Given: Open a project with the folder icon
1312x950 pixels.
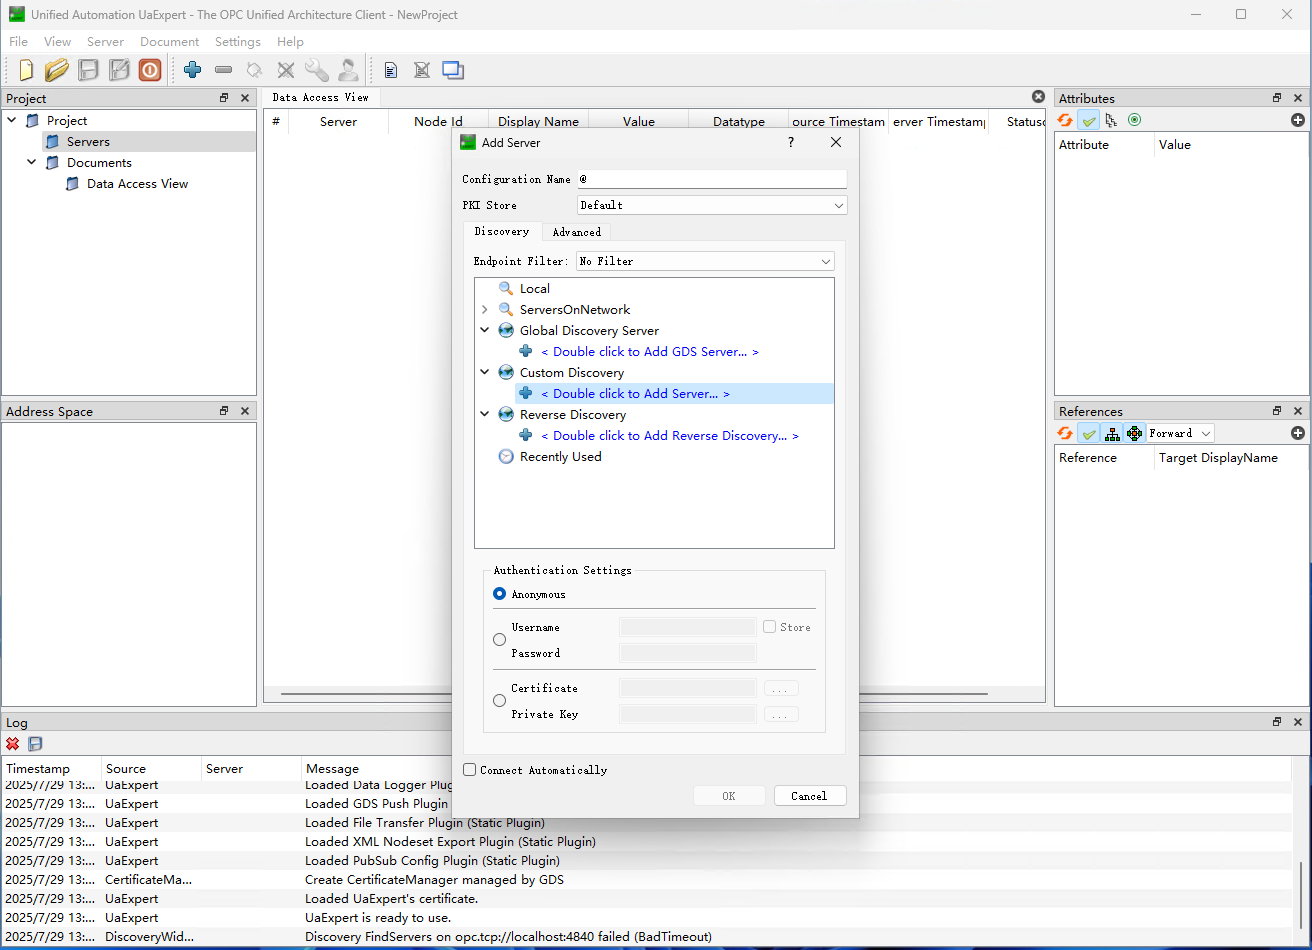Looking at the screenshot, I should (x=57, y=70).
